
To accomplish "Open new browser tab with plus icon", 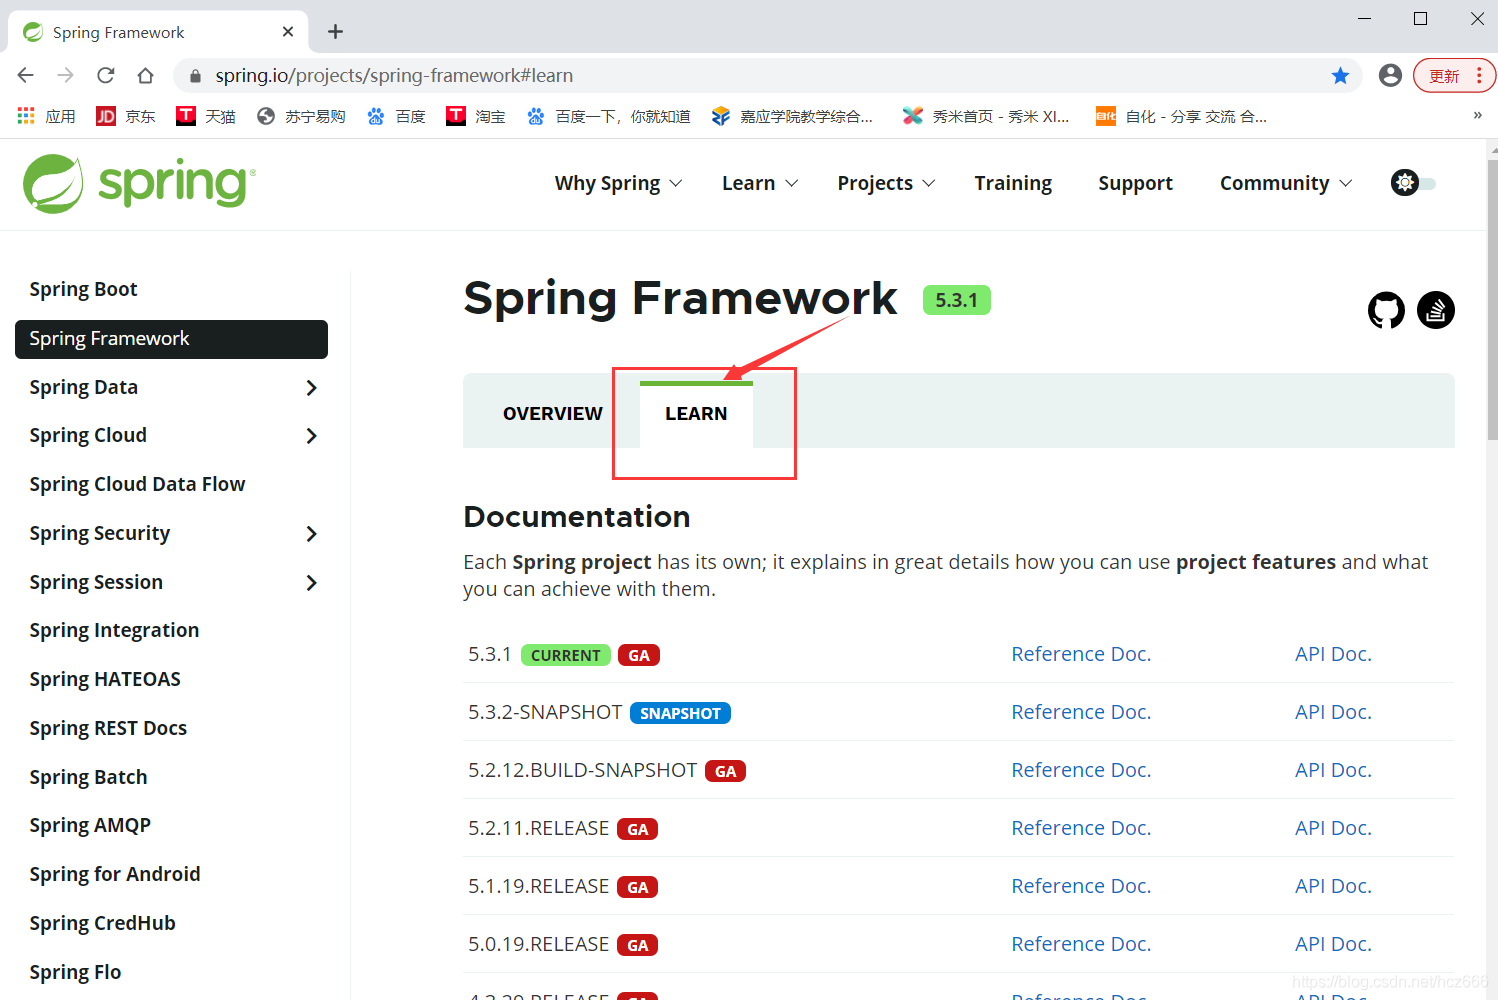I will [336, 32].
